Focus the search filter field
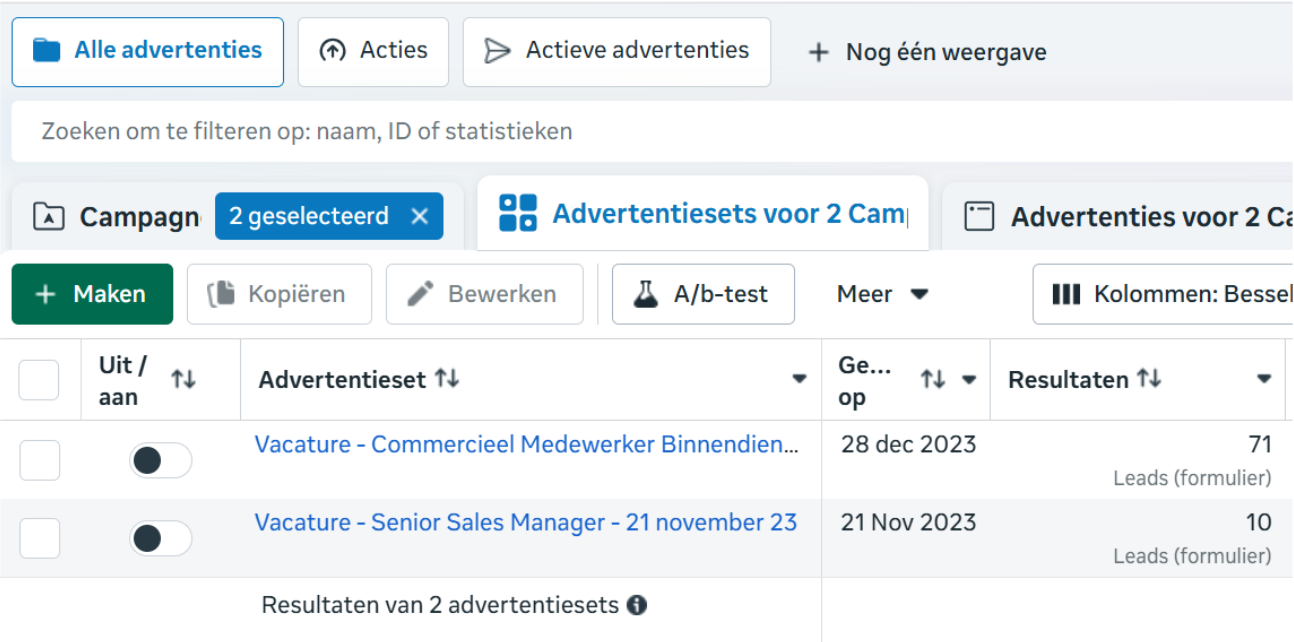This screenshot has height=642, width=1294. click(652, 131)
